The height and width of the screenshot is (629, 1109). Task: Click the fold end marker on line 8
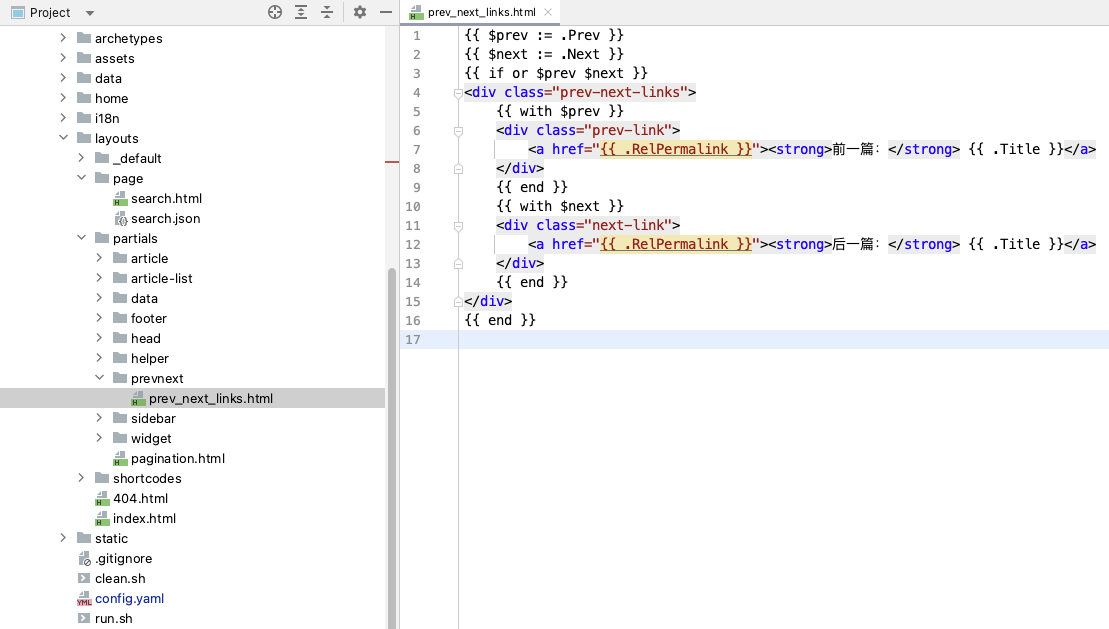click(458, 168)
